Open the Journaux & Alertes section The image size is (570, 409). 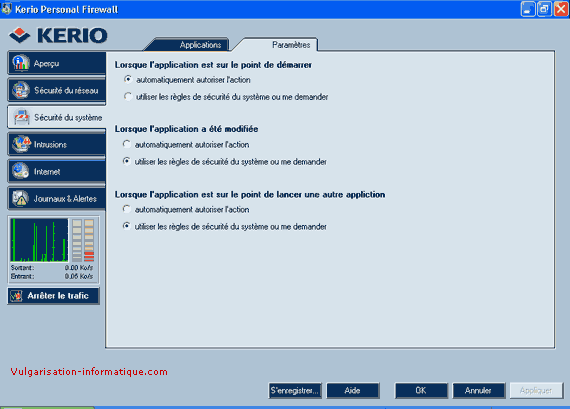coord(57,199)
